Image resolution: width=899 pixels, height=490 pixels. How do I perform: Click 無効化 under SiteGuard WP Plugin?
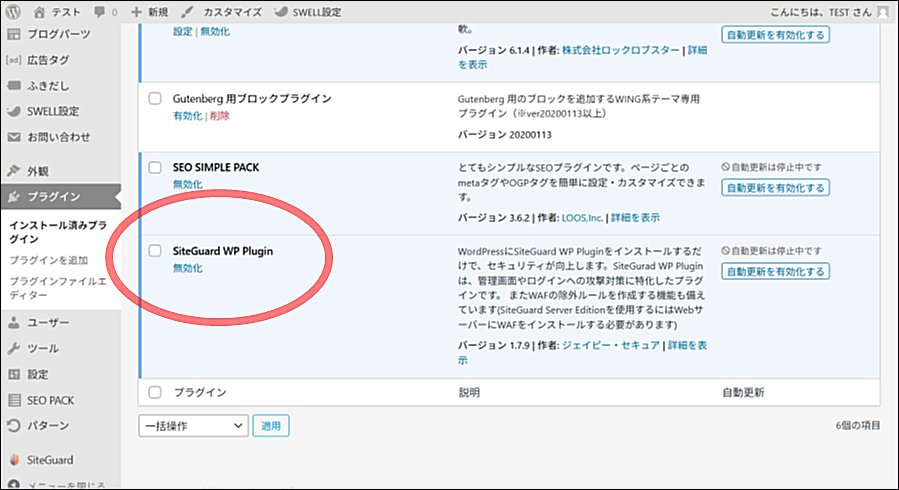tap(187, 268)
